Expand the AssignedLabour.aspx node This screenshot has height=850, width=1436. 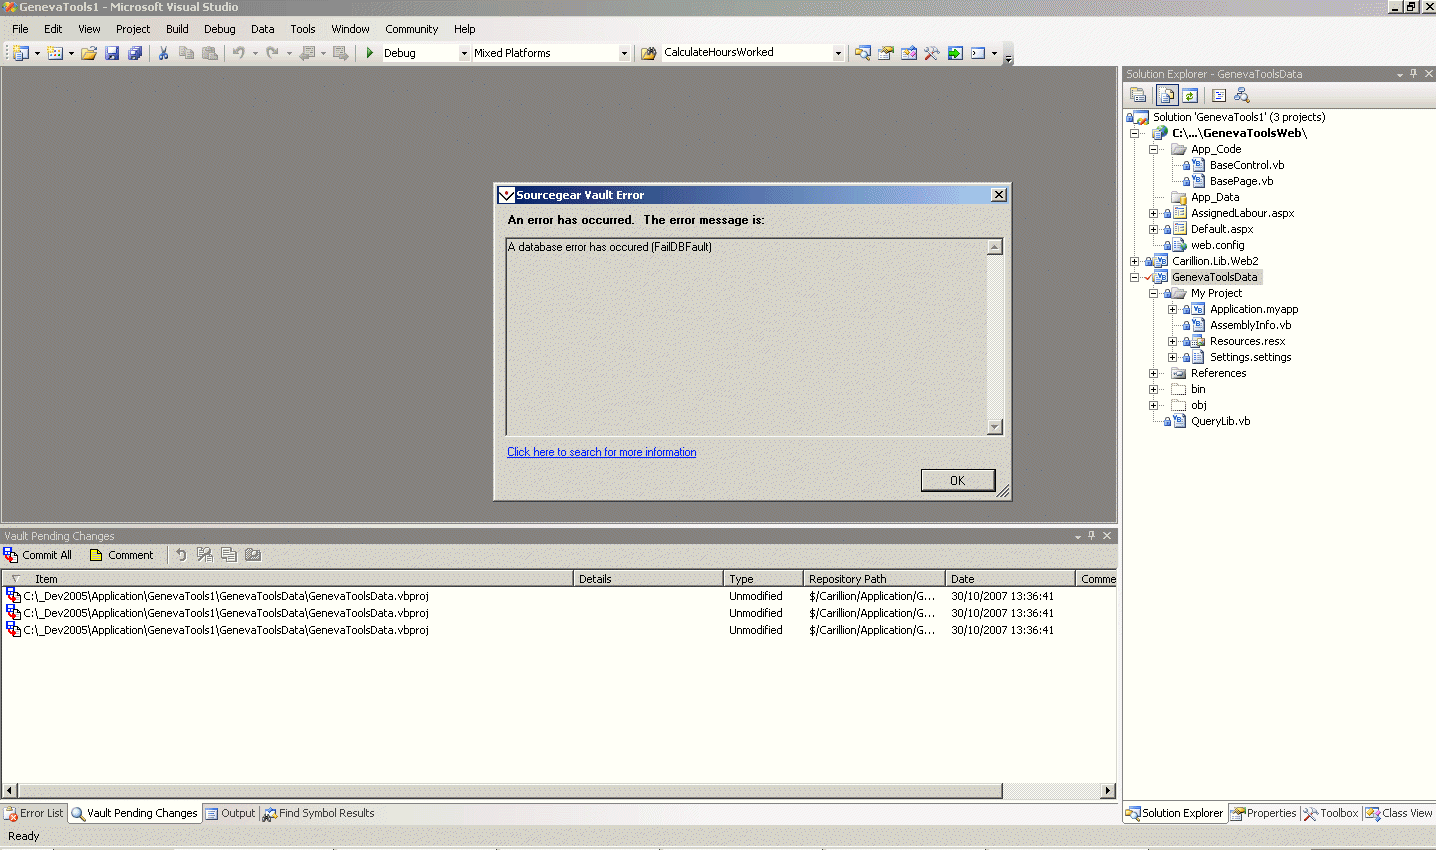(x=1153, y=213)
